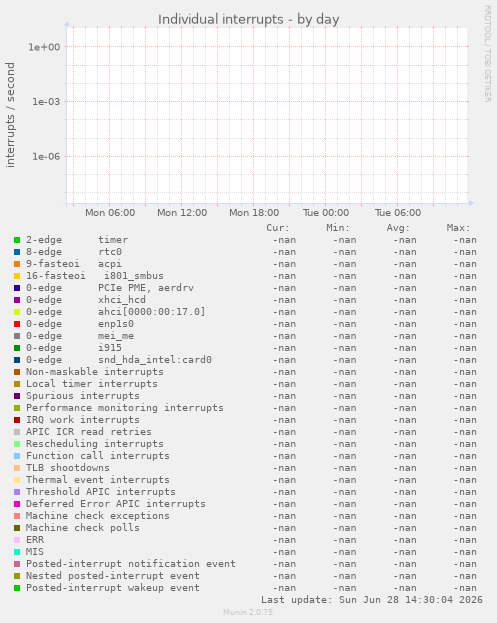Click the Posted-interrupt wakeup event label
This screenshot has height=623, width=497.
click(x=113, y=588)
